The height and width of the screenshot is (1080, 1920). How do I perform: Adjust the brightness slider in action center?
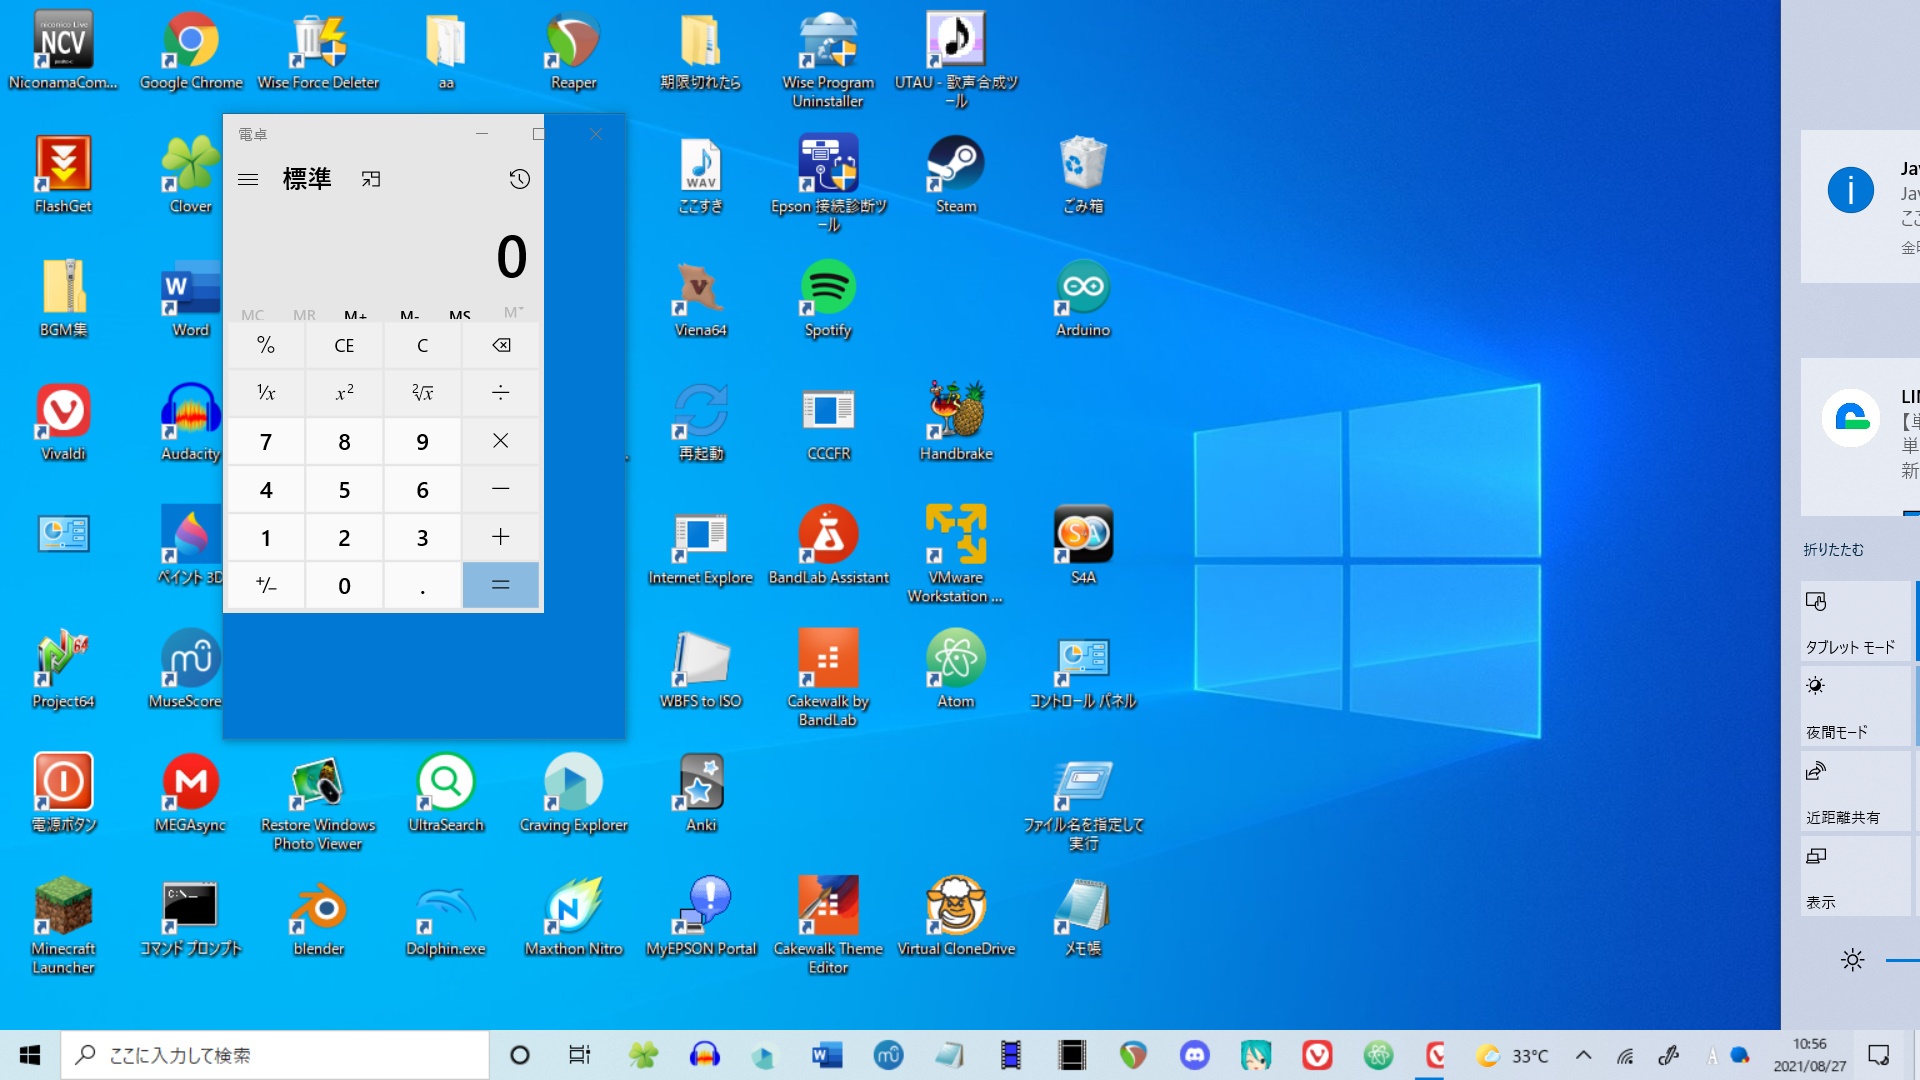pos(1902,960)
